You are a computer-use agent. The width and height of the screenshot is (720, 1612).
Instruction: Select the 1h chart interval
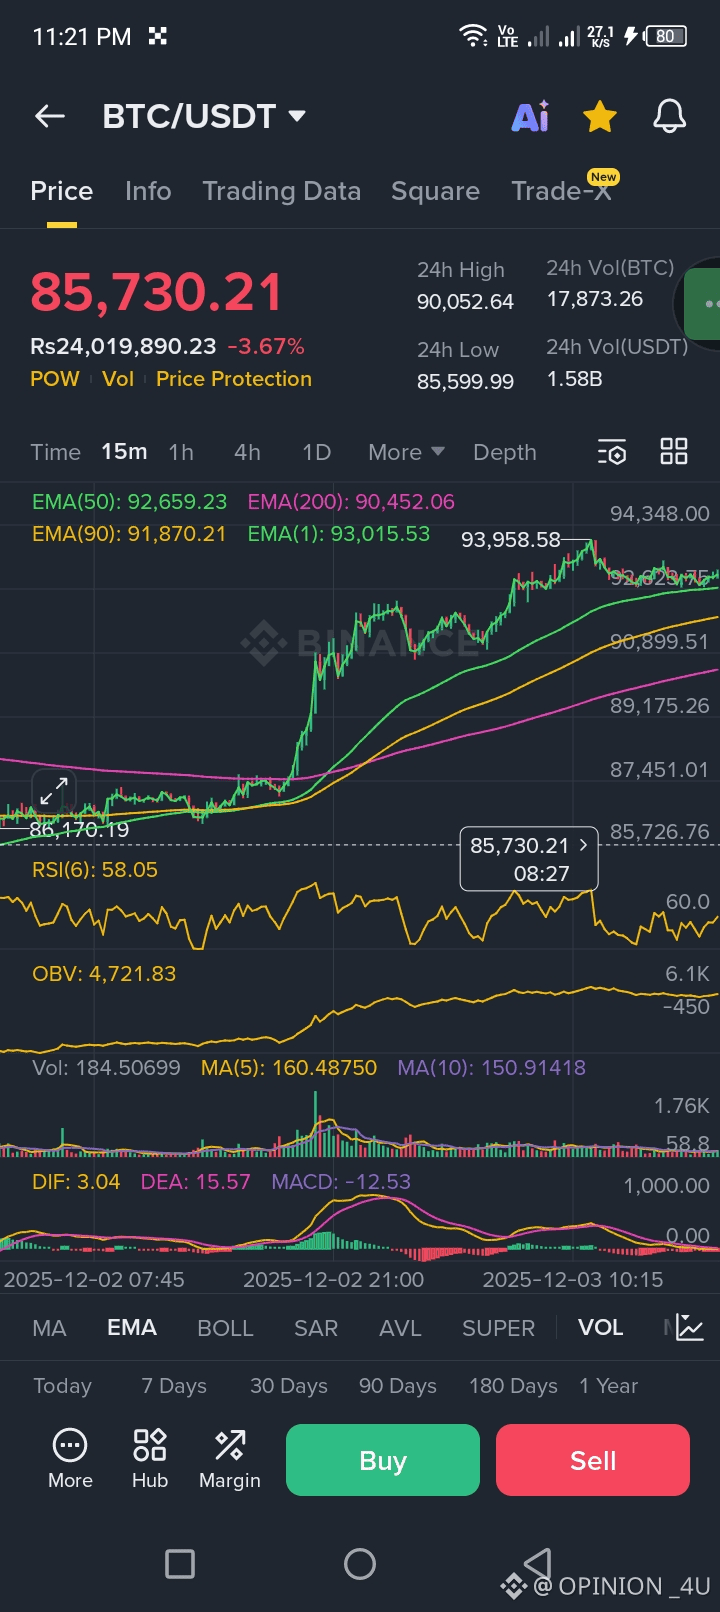[181, 452]
